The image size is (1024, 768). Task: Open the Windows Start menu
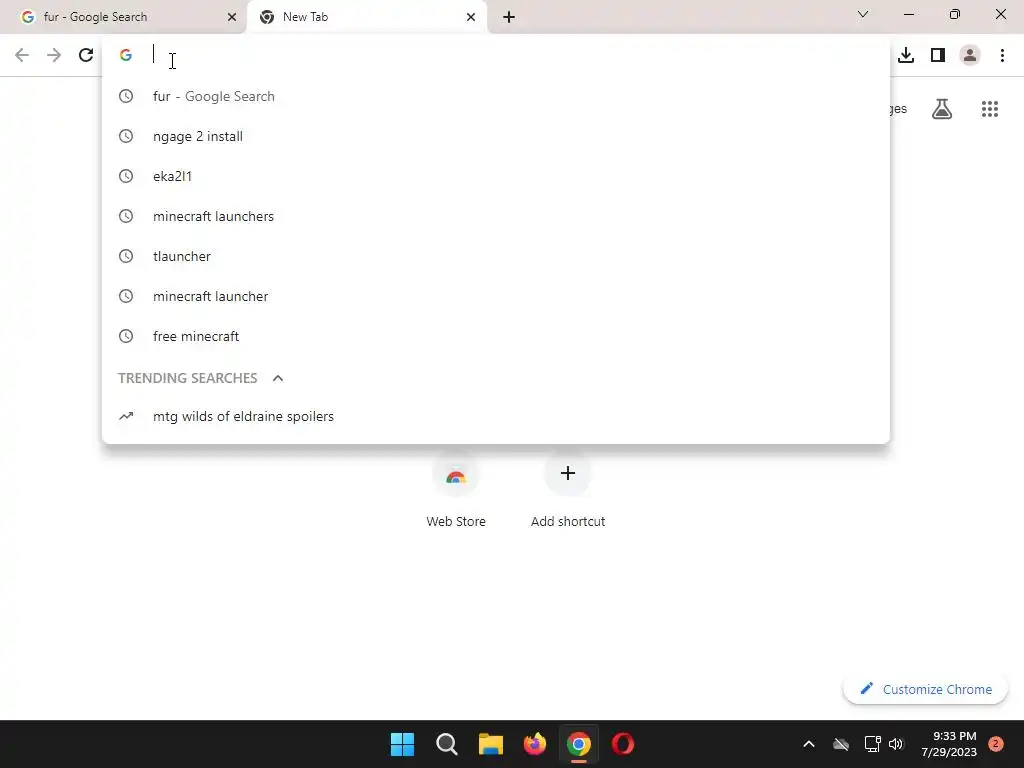[402, 744]
